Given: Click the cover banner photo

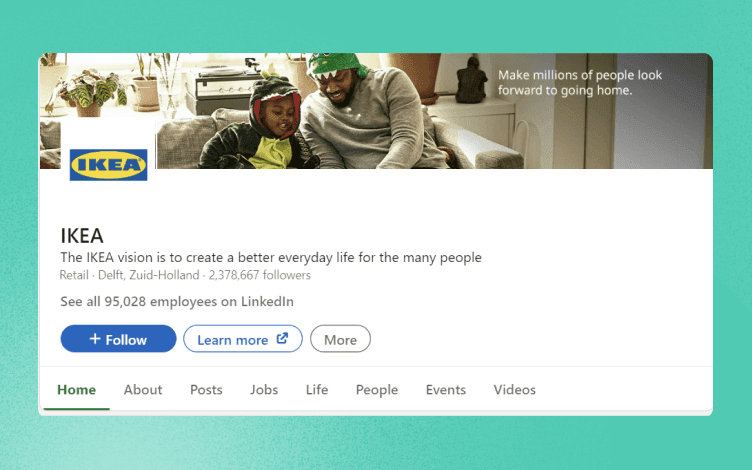Looking at the screenshot, I should (376, 111).
